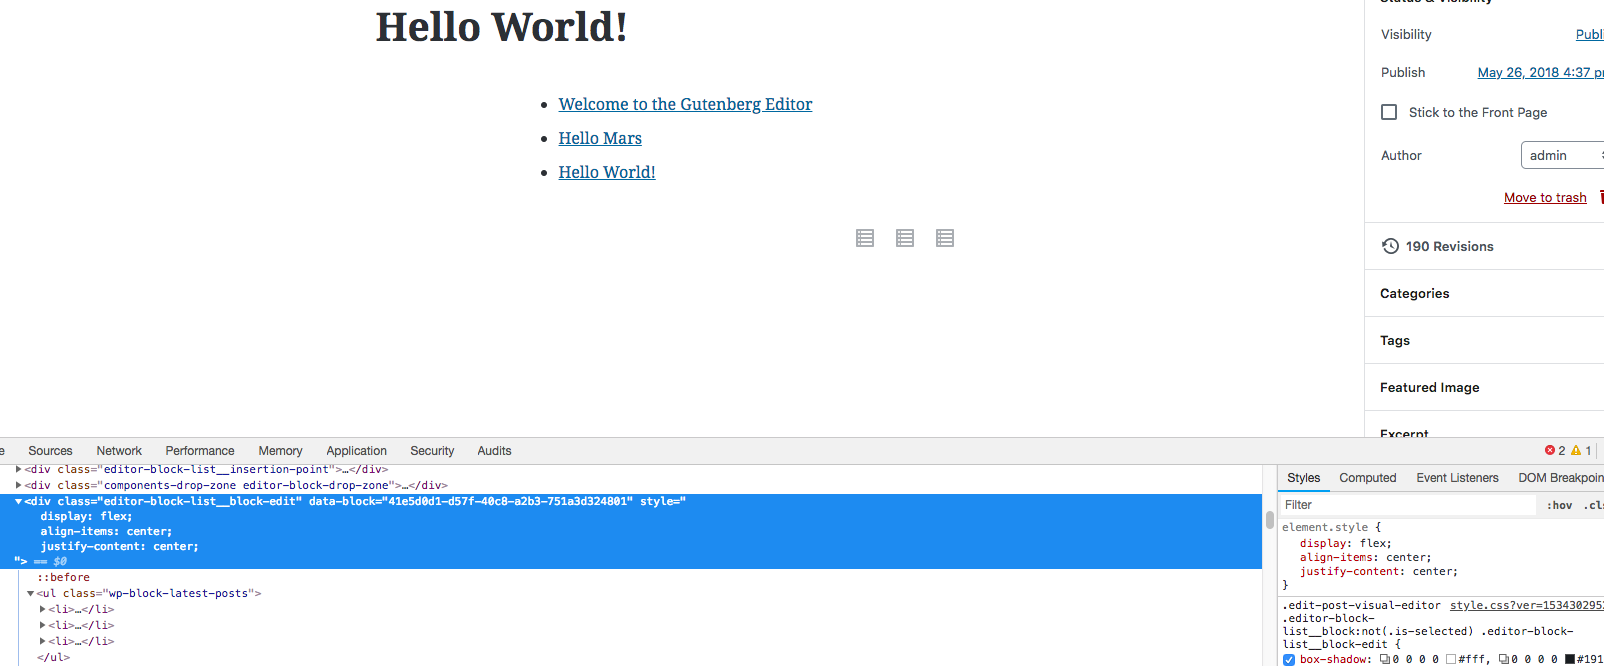Viewport: 1604px width, 666px height.
Task: Expand the Featured Image panel
Action: point(1484,387)
